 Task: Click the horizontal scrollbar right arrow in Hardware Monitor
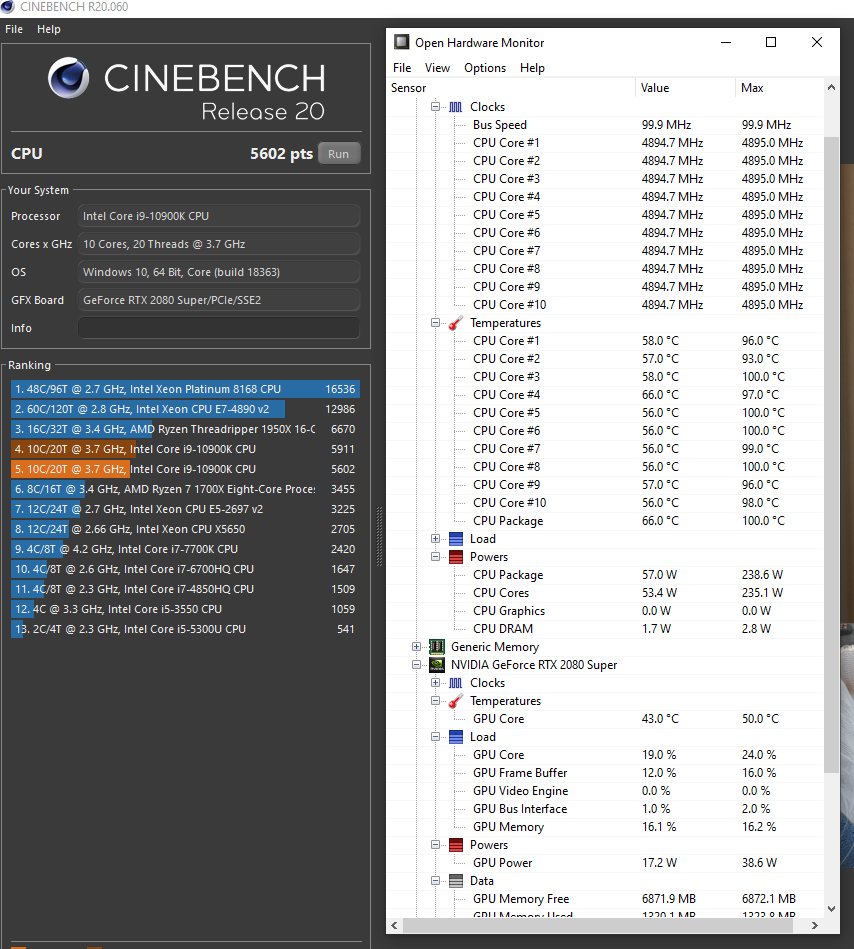point(815,925)
